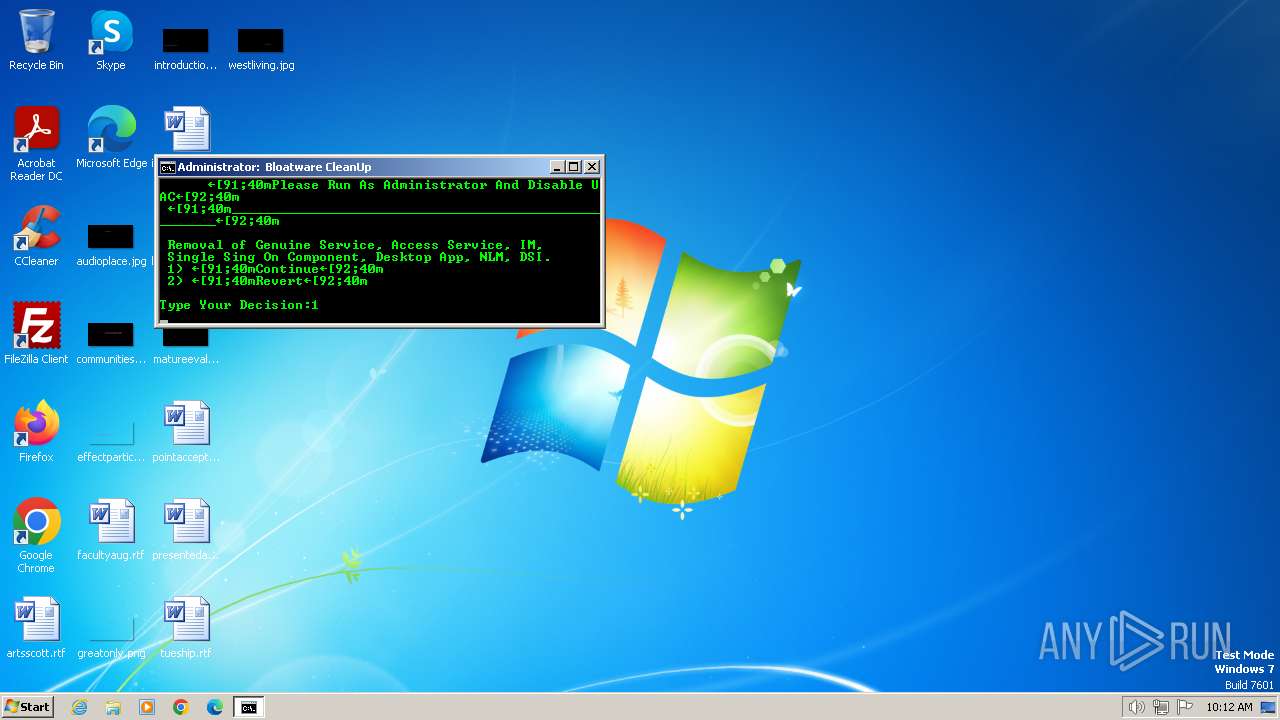Select tueship.rtf document icon
The image size is (1280, 720).
click(x=185, y=628)
